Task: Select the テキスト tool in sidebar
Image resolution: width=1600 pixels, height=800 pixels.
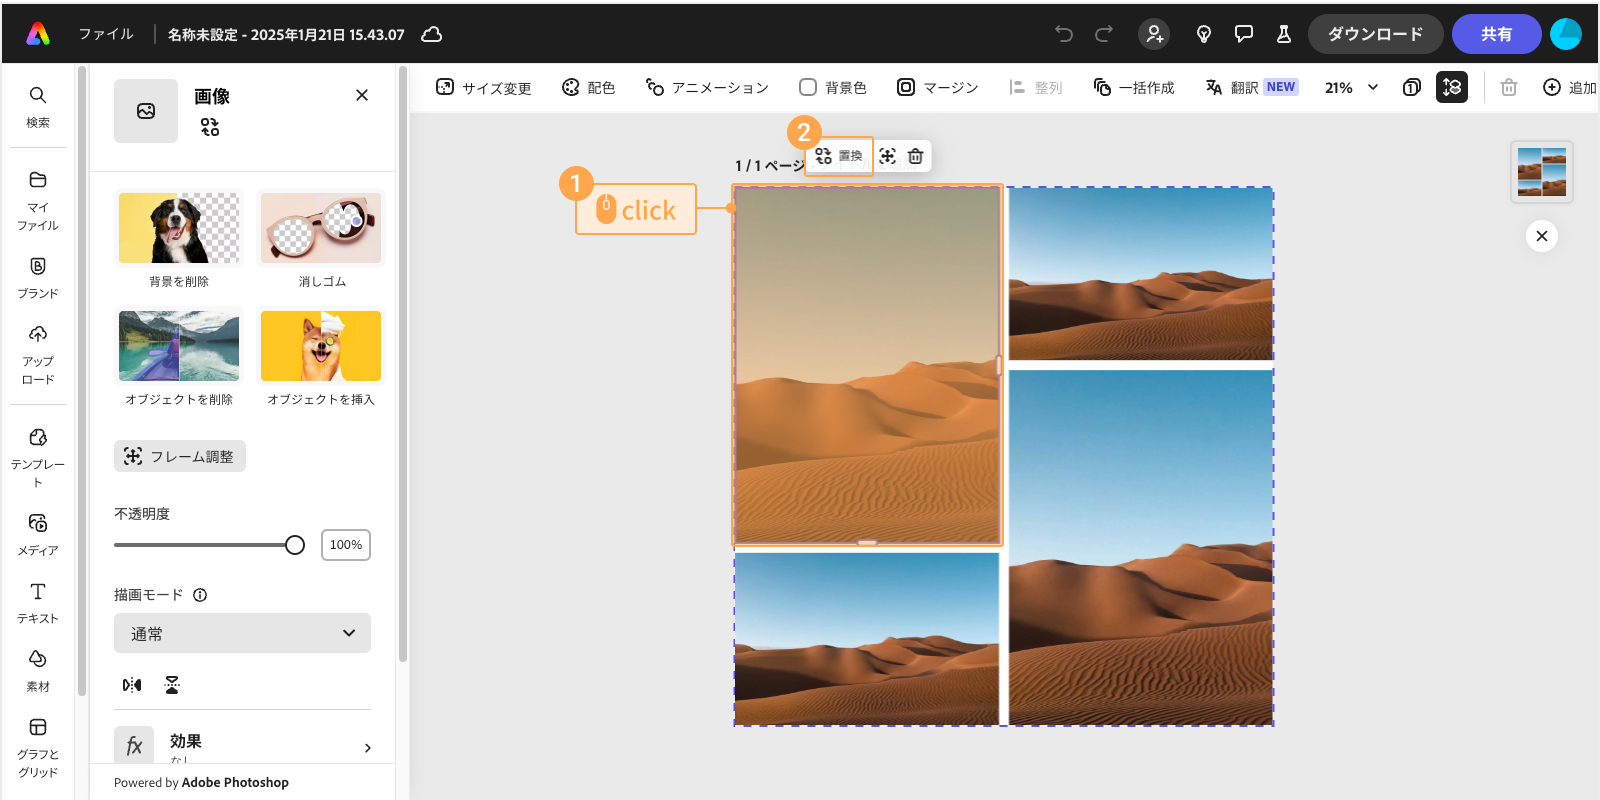Action: click(x=38, y=602)
